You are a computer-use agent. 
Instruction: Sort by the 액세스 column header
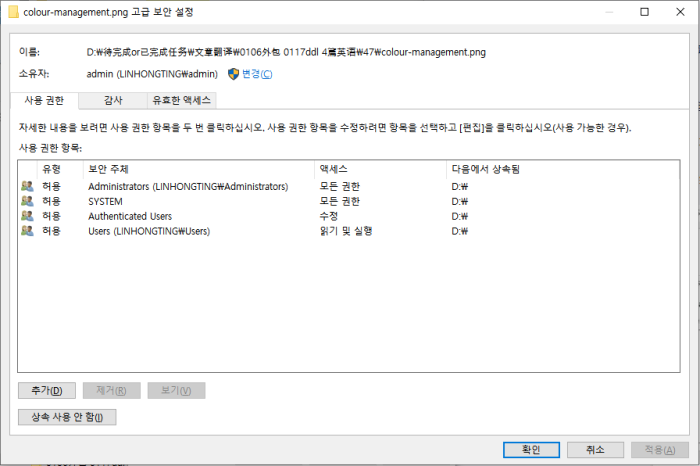380,169
